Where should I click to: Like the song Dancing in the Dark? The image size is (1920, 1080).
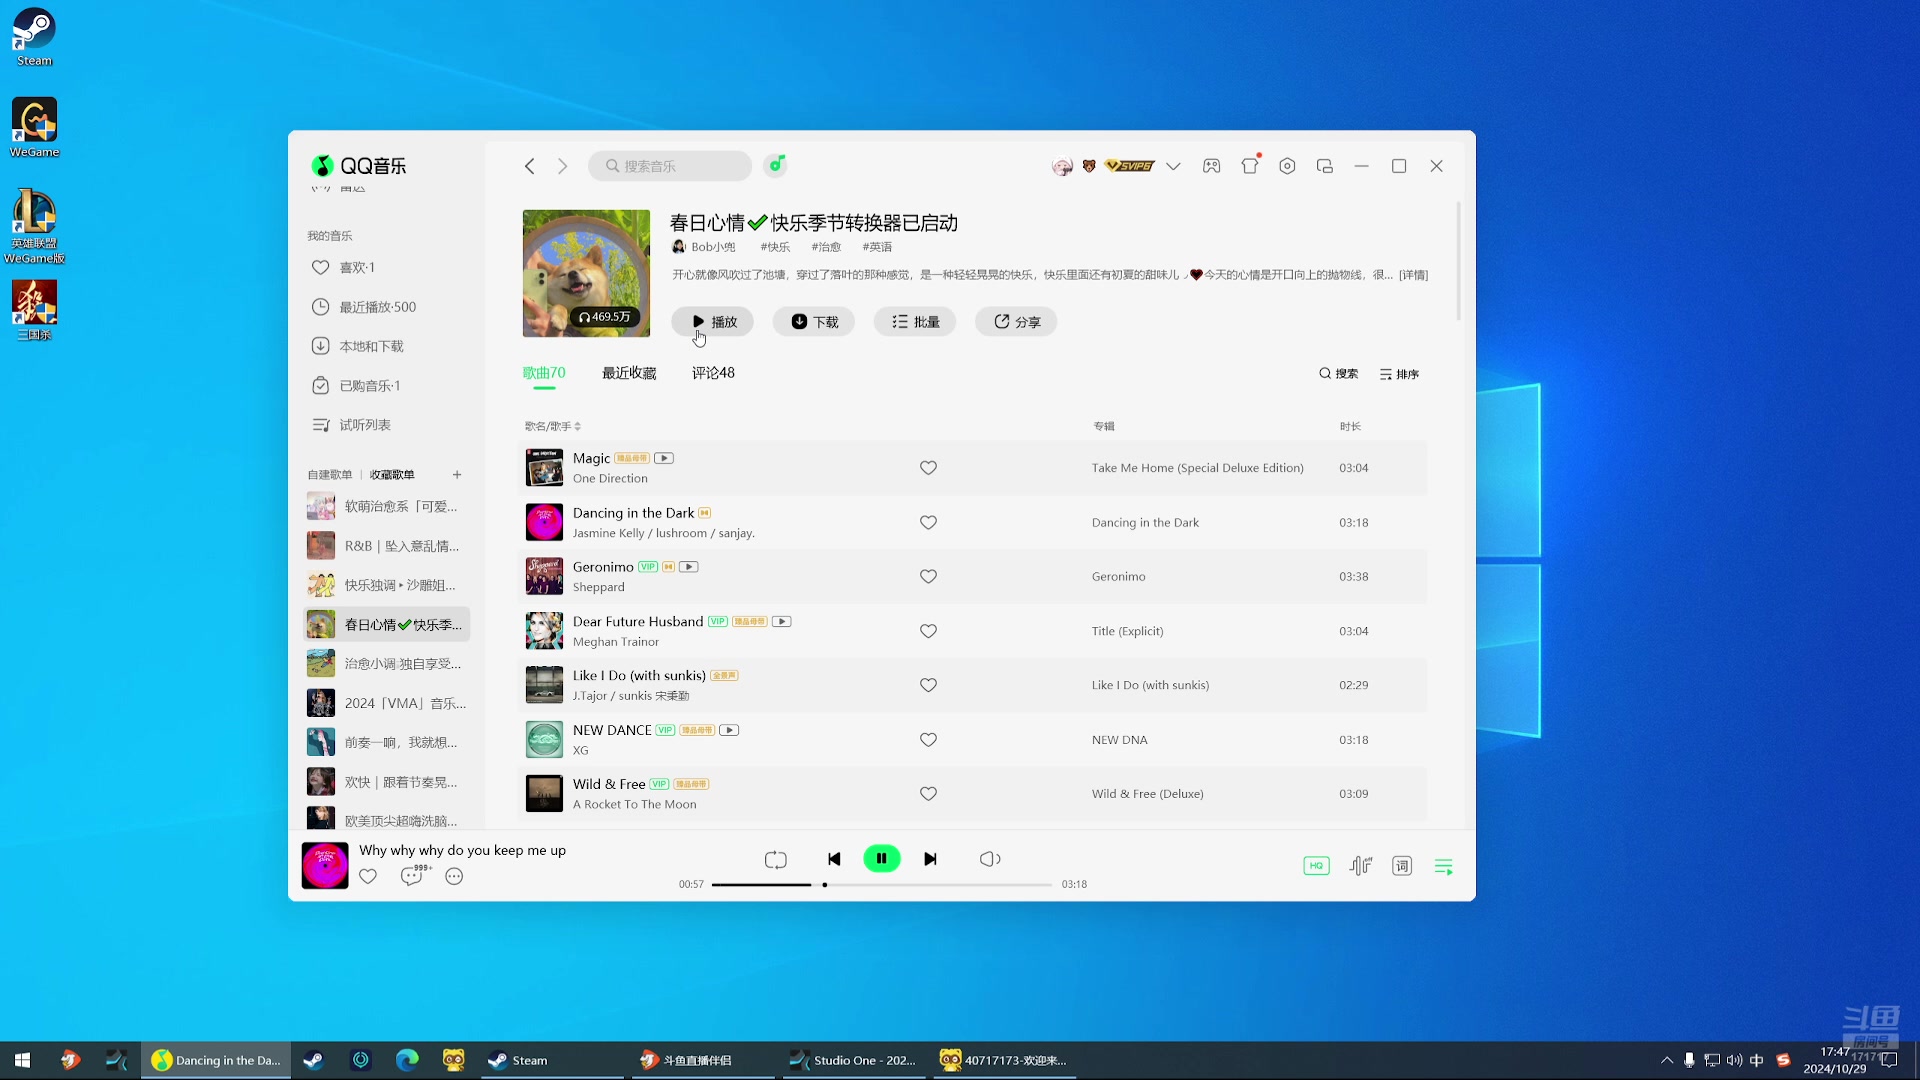(928, 523)
